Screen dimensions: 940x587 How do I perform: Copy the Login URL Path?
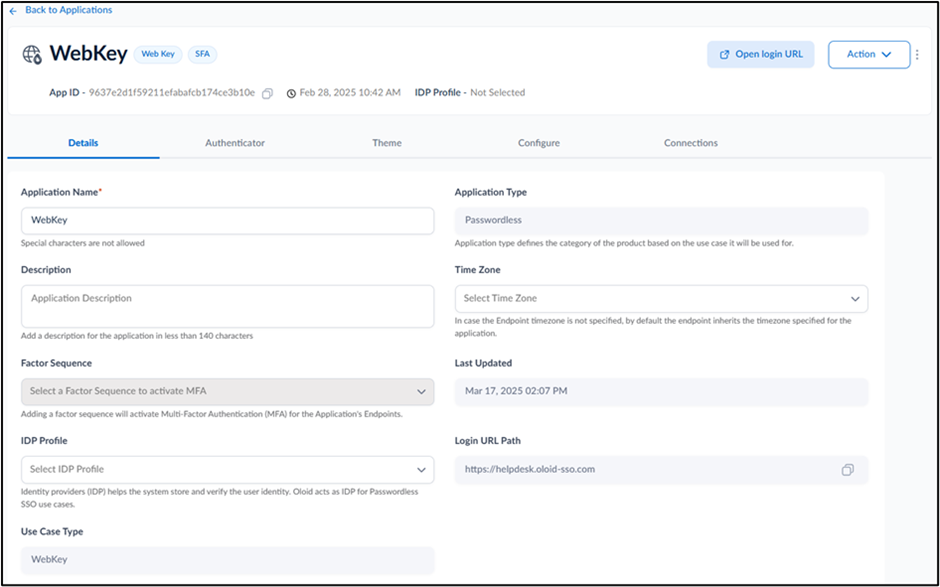pos(847,469)
